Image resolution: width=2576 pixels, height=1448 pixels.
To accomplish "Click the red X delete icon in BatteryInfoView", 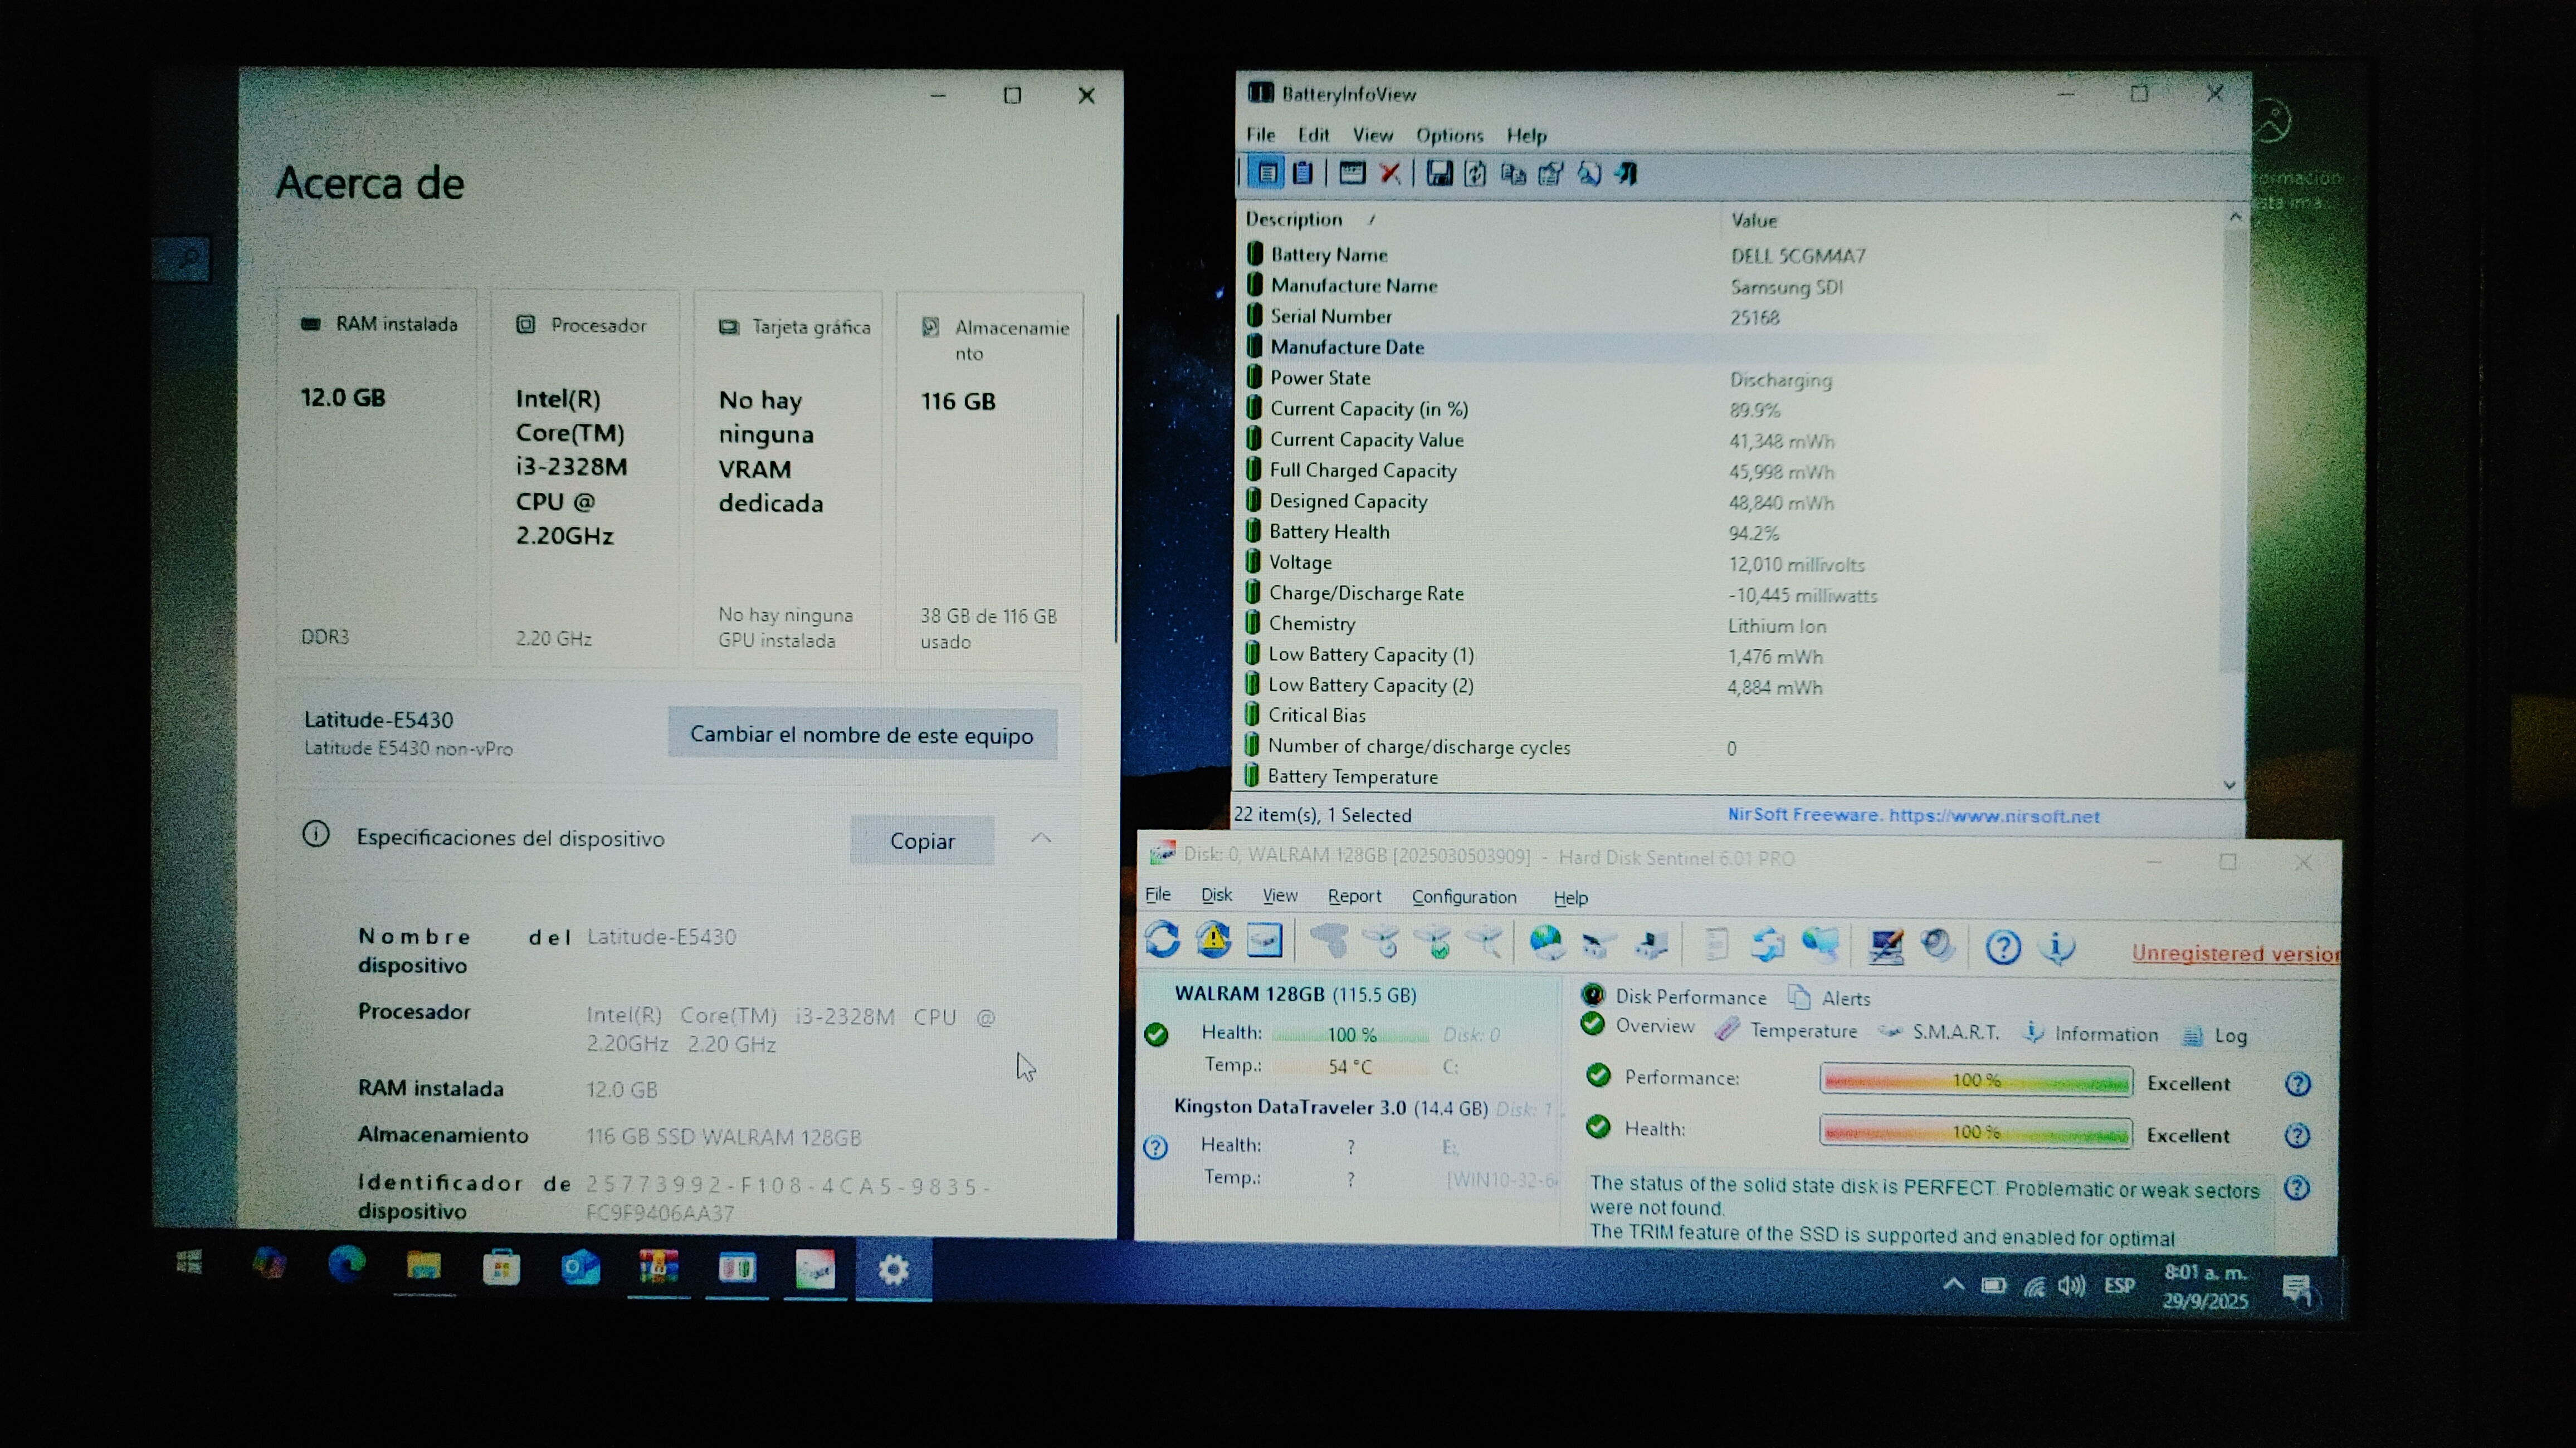I will click(1389, 174).
